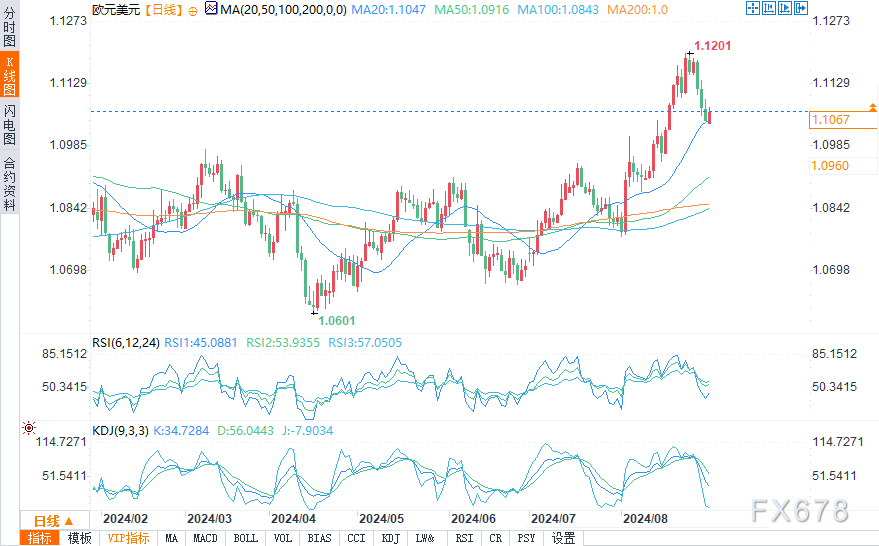Open the 日线 period dropdown
Viewport: 879px width, 546px height.
54,520
